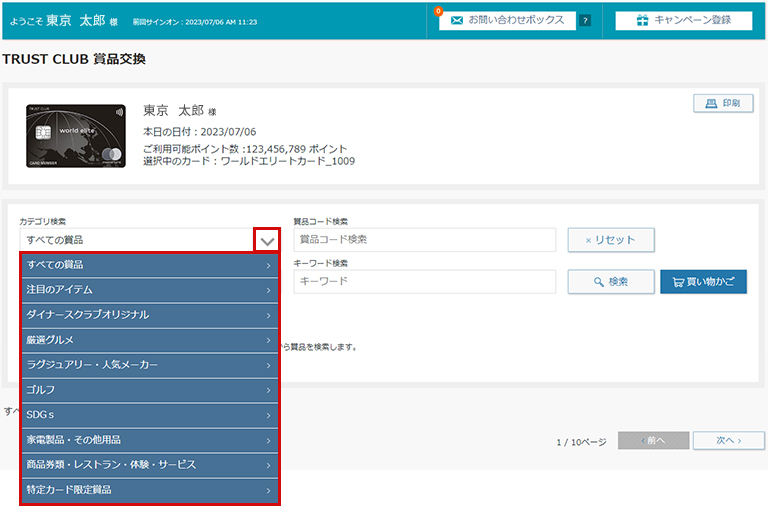The height and width of the screenshot is (521, 768).
Task: Click the 検索 search button
Action: coord(611,282)
